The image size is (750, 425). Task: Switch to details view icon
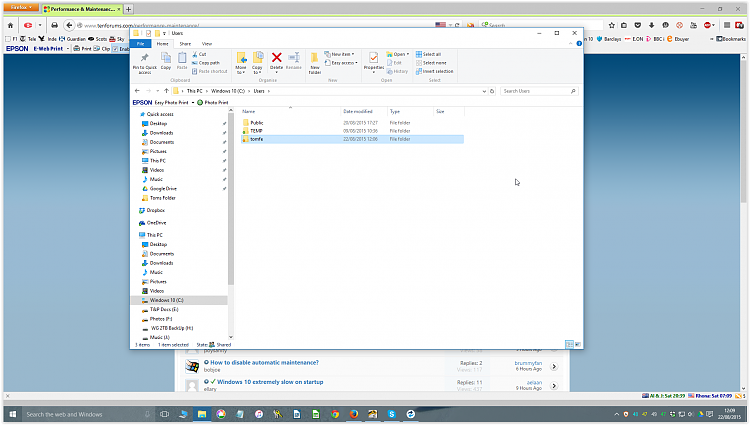569,344
